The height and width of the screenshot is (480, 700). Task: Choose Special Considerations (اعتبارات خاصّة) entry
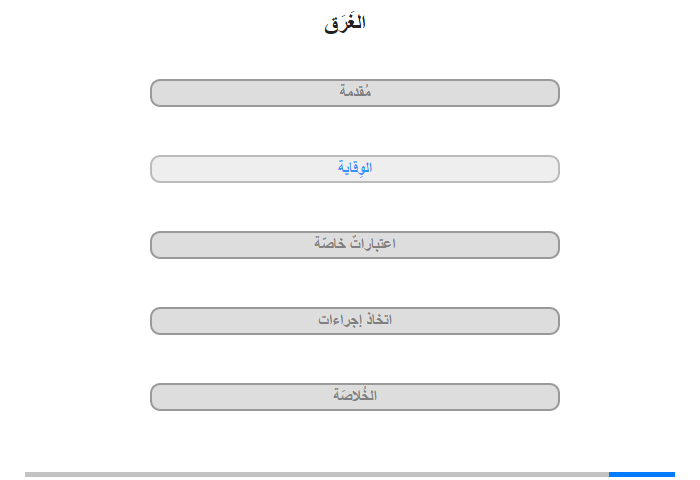[354, 245]
